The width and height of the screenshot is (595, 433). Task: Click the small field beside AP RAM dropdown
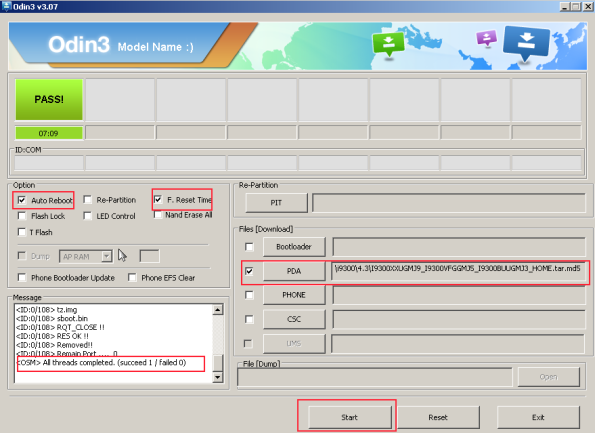tap(150, 256)
